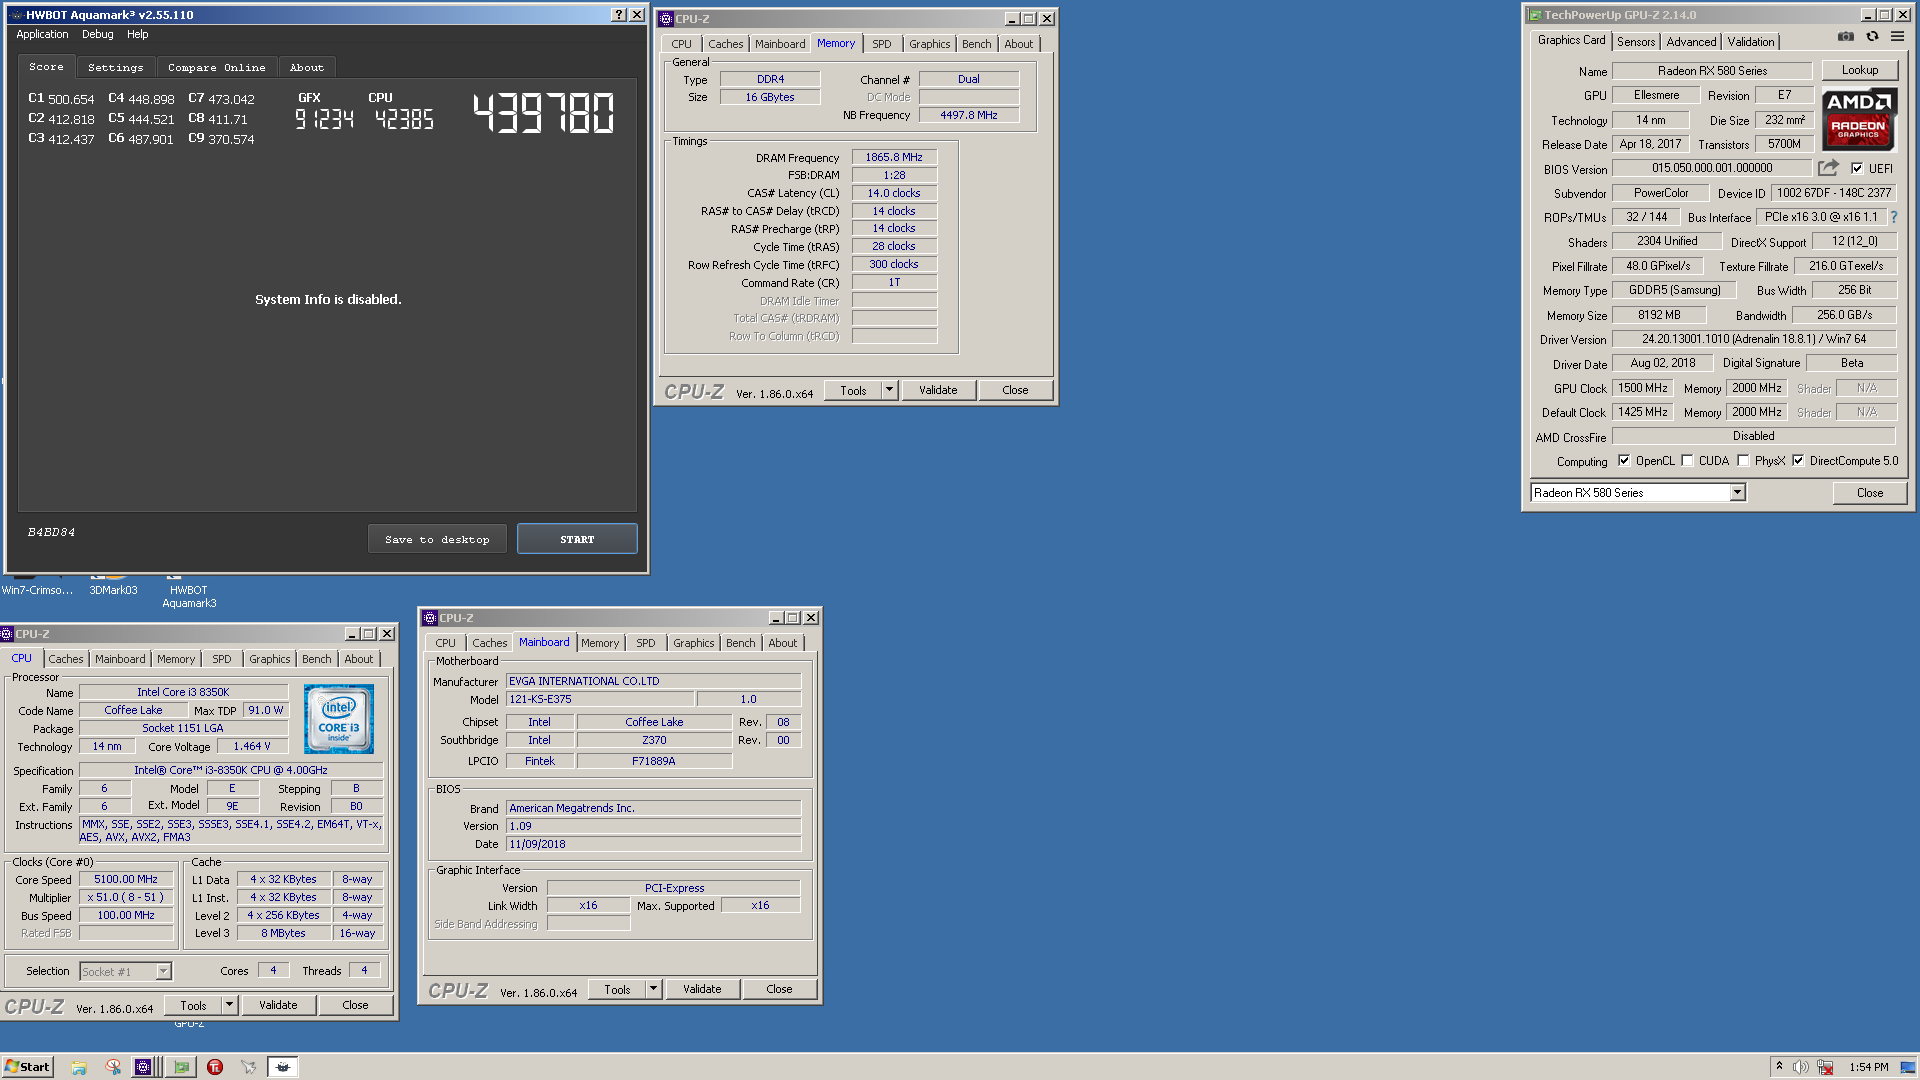Toggle the UEFI checkbox
The width and height of the screenshot is (1920, 1080).
pyautogui.click(x=1857, y=168)
